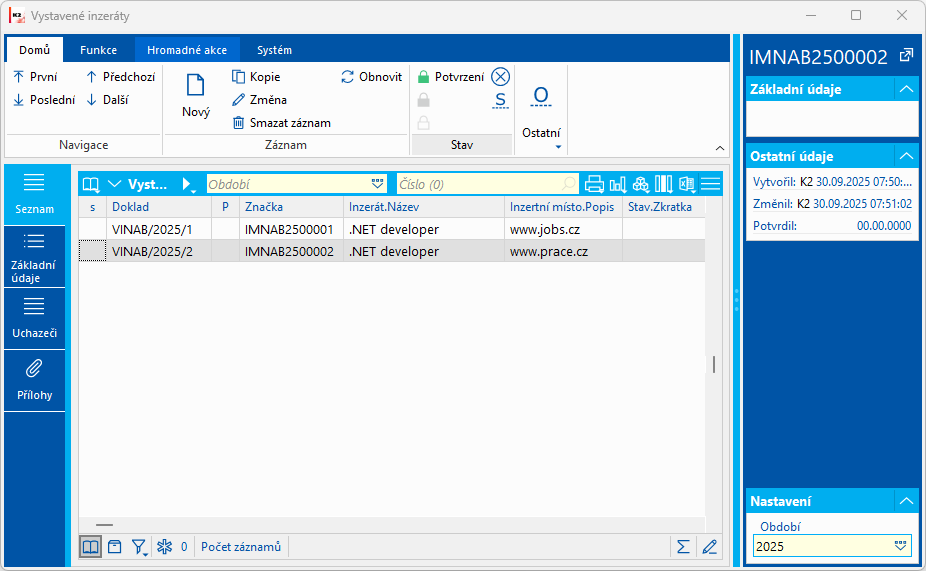Image resolution: width=926 pixels, height=571 pixels.
Task: Click Potvrzení green lock
Action: (423, 77)
